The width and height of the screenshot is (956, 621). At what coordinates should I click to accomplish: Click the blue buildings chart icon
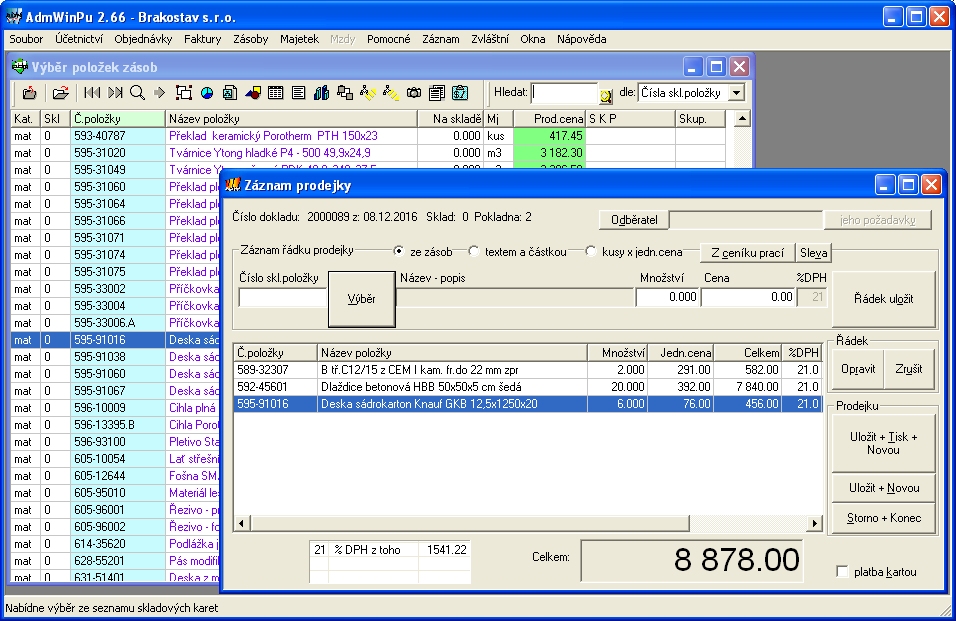click(321, 93)
